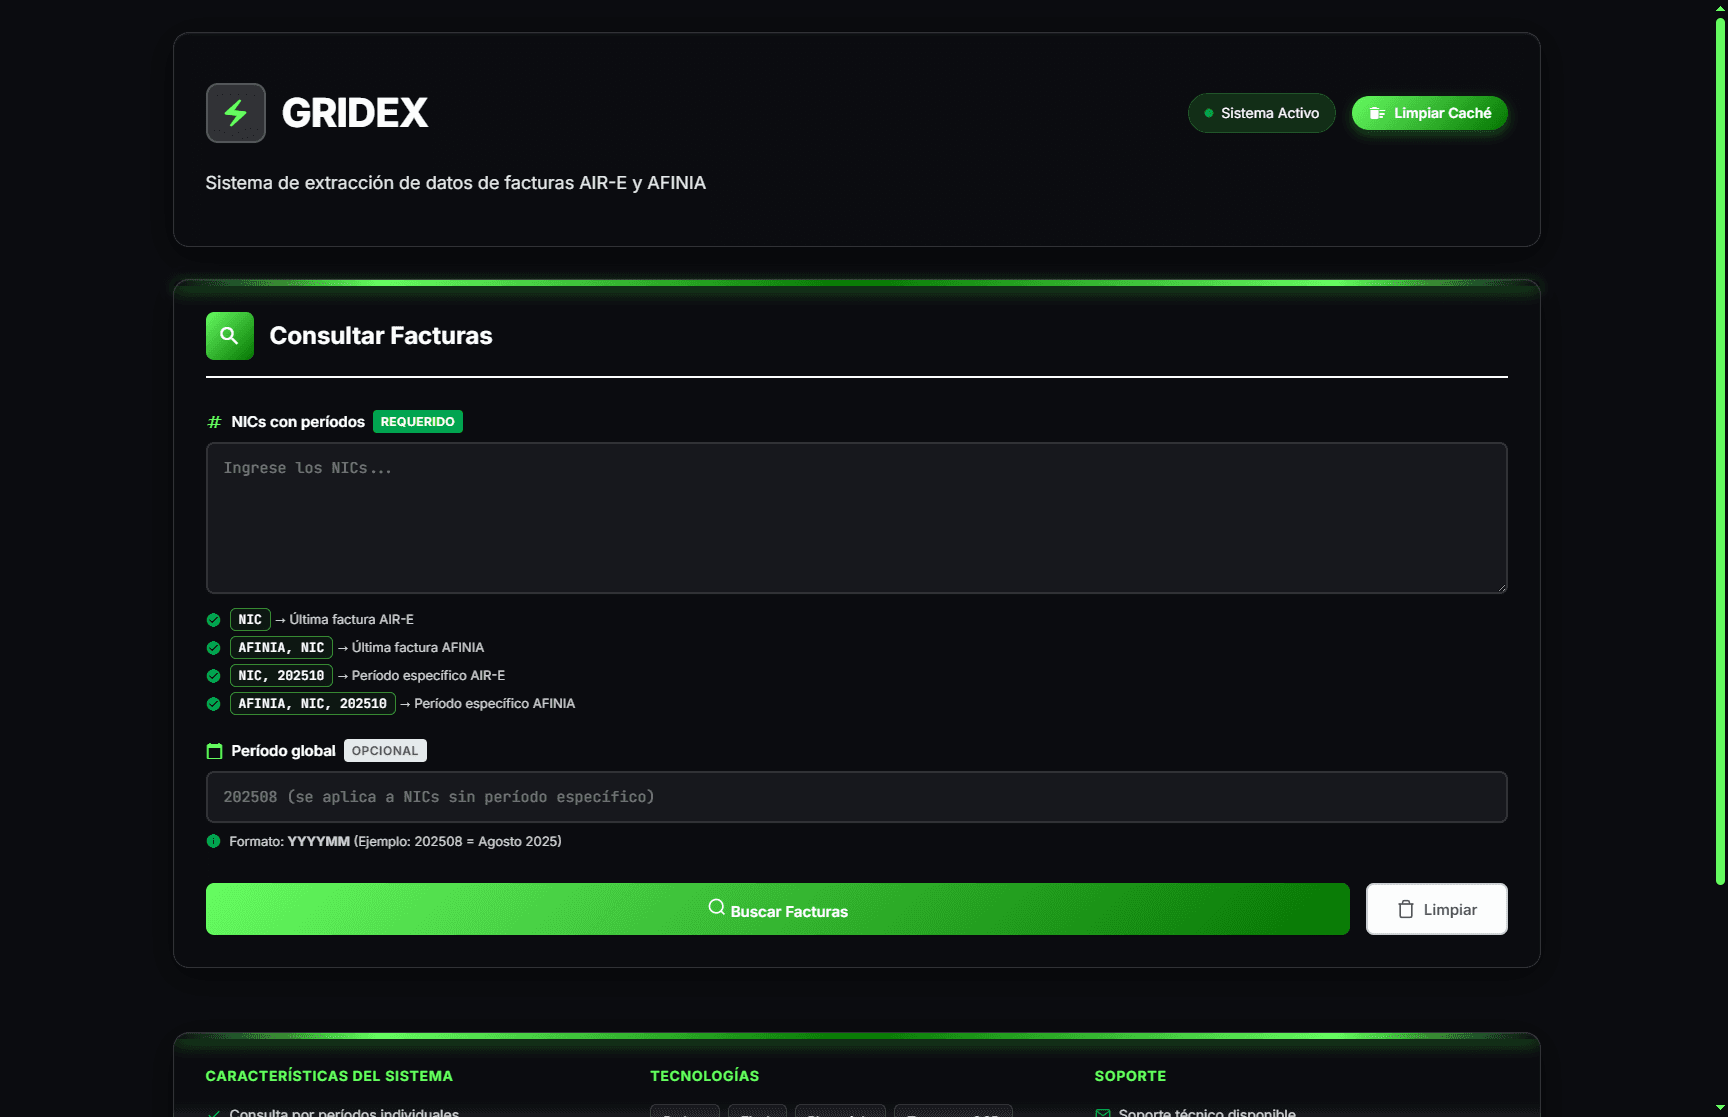
Task: Search invoices with Buscar Facturas button
Action: click(777, 909)
